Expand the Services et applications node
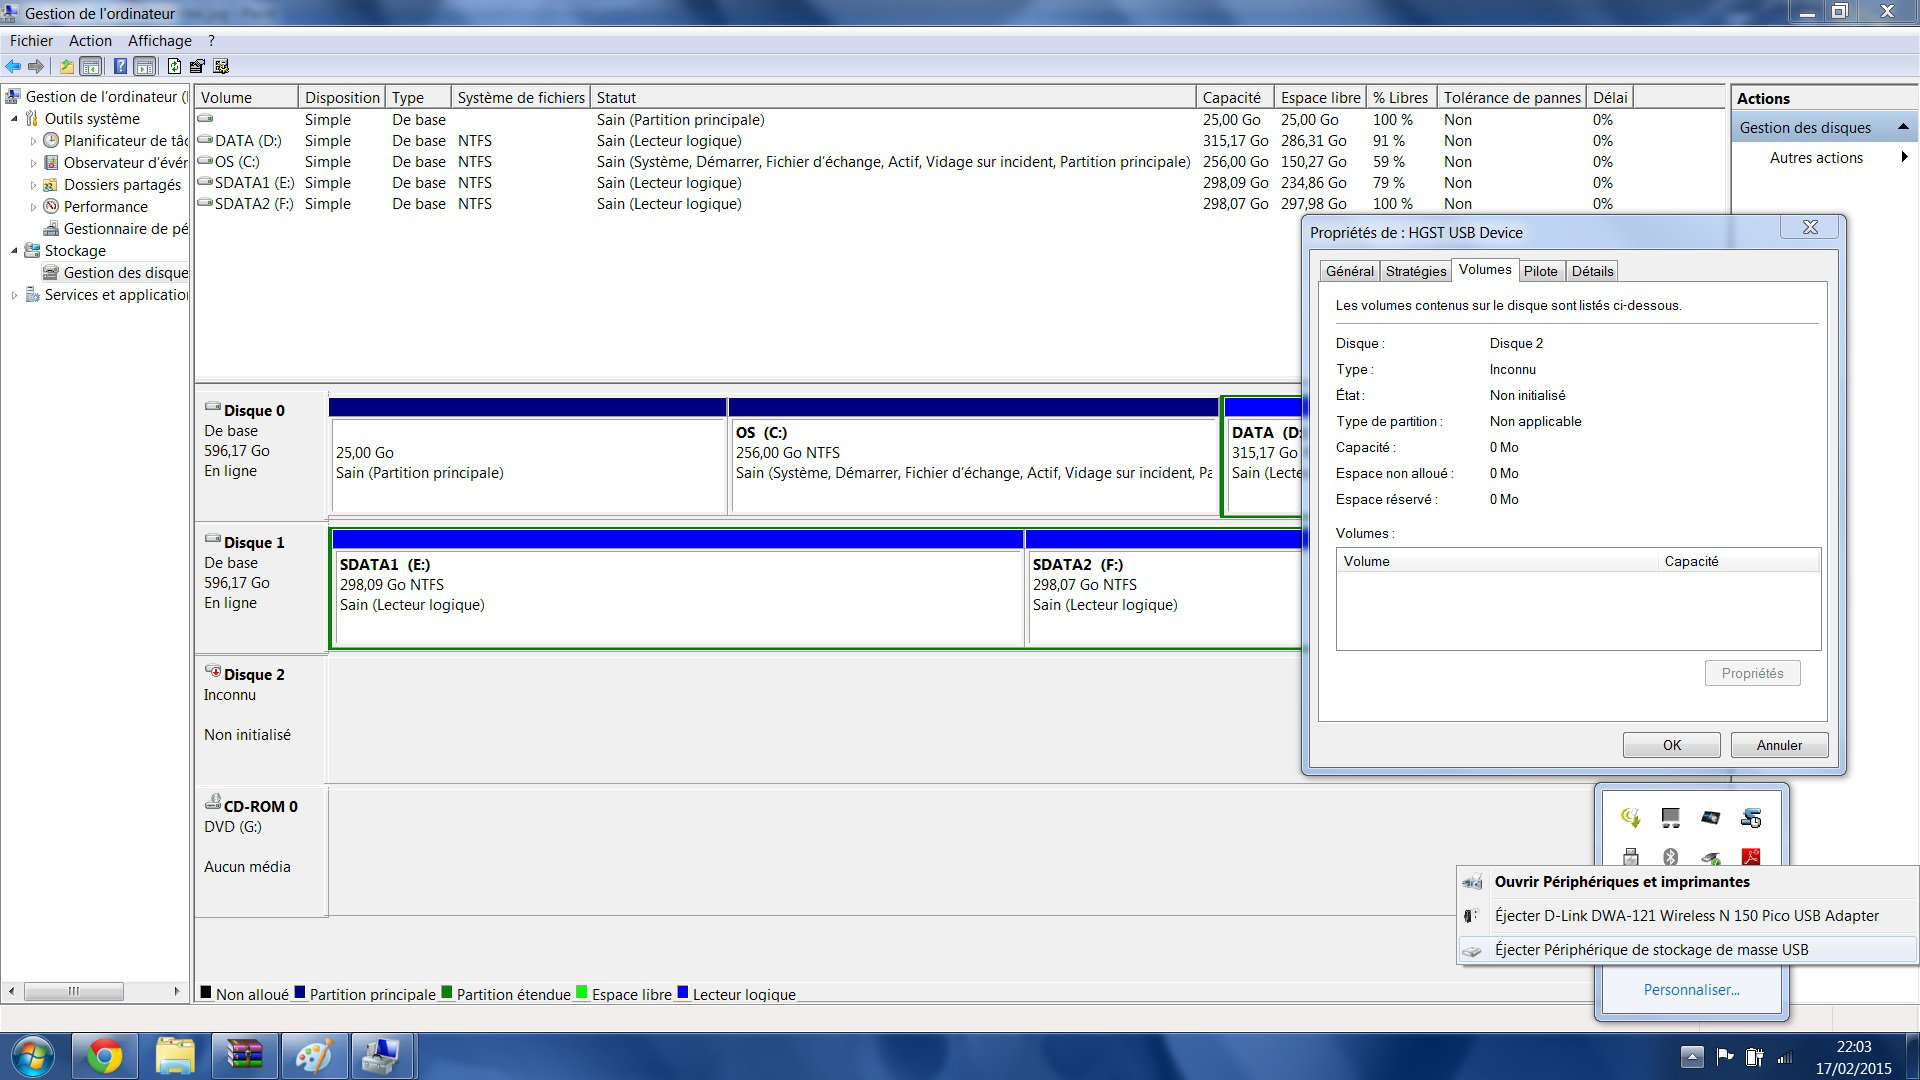 tap(14, 295)
